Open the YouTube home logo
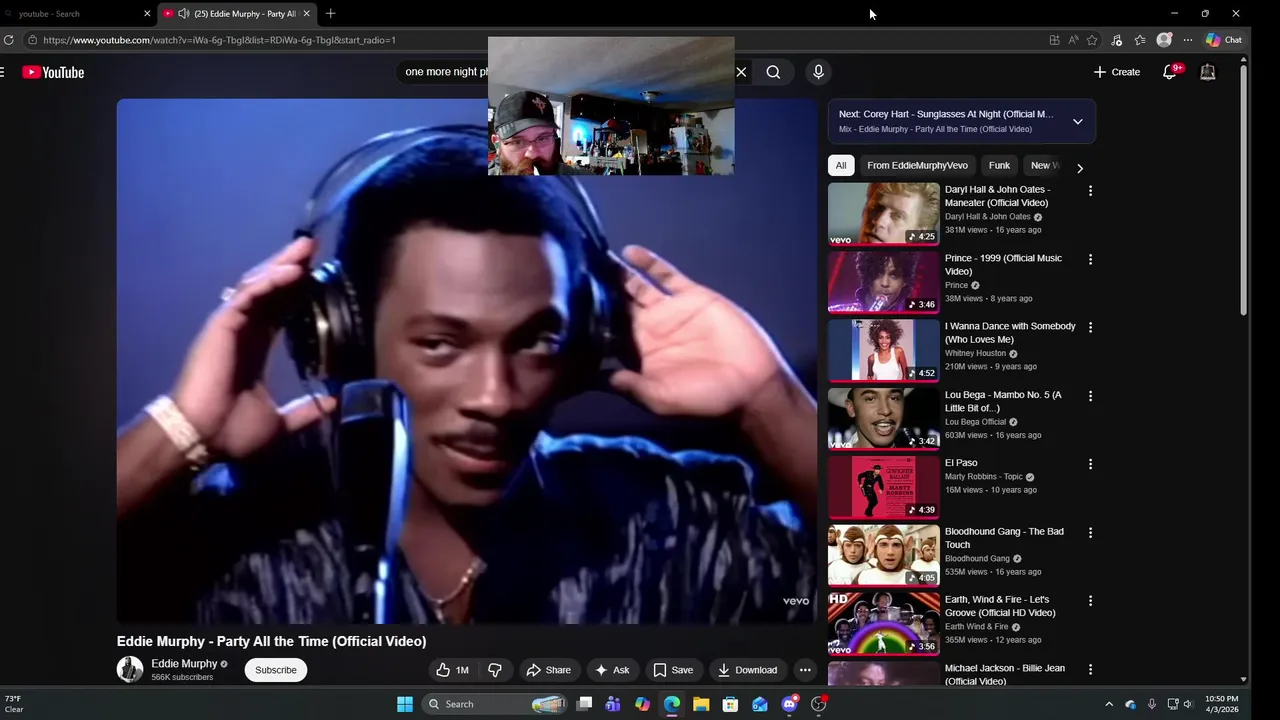Viewport: 1280px width, 720px height. click(53, 72)
